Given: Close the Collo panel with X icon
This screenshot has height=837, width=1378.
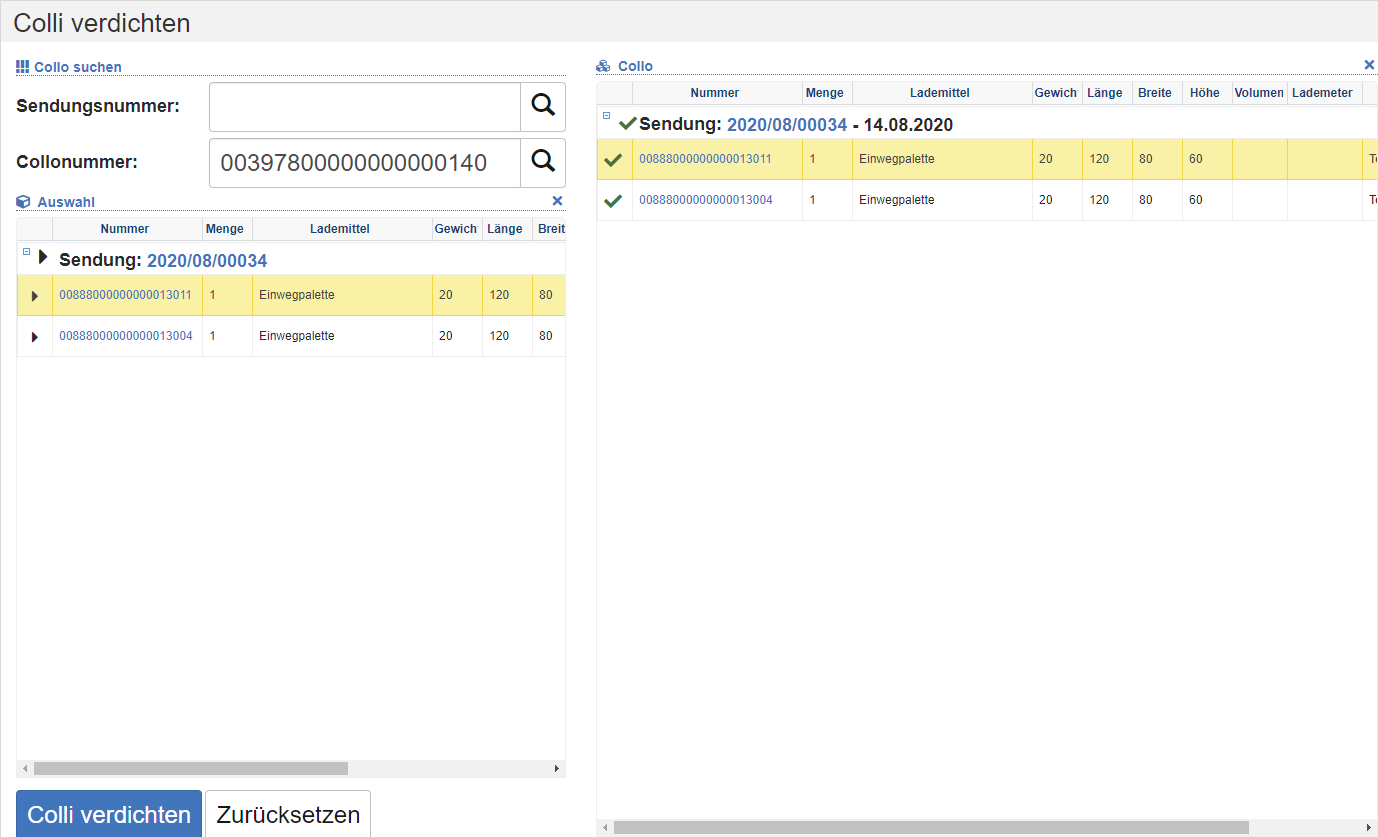Looking at the screenshot, I should (x=1369, y=65).
